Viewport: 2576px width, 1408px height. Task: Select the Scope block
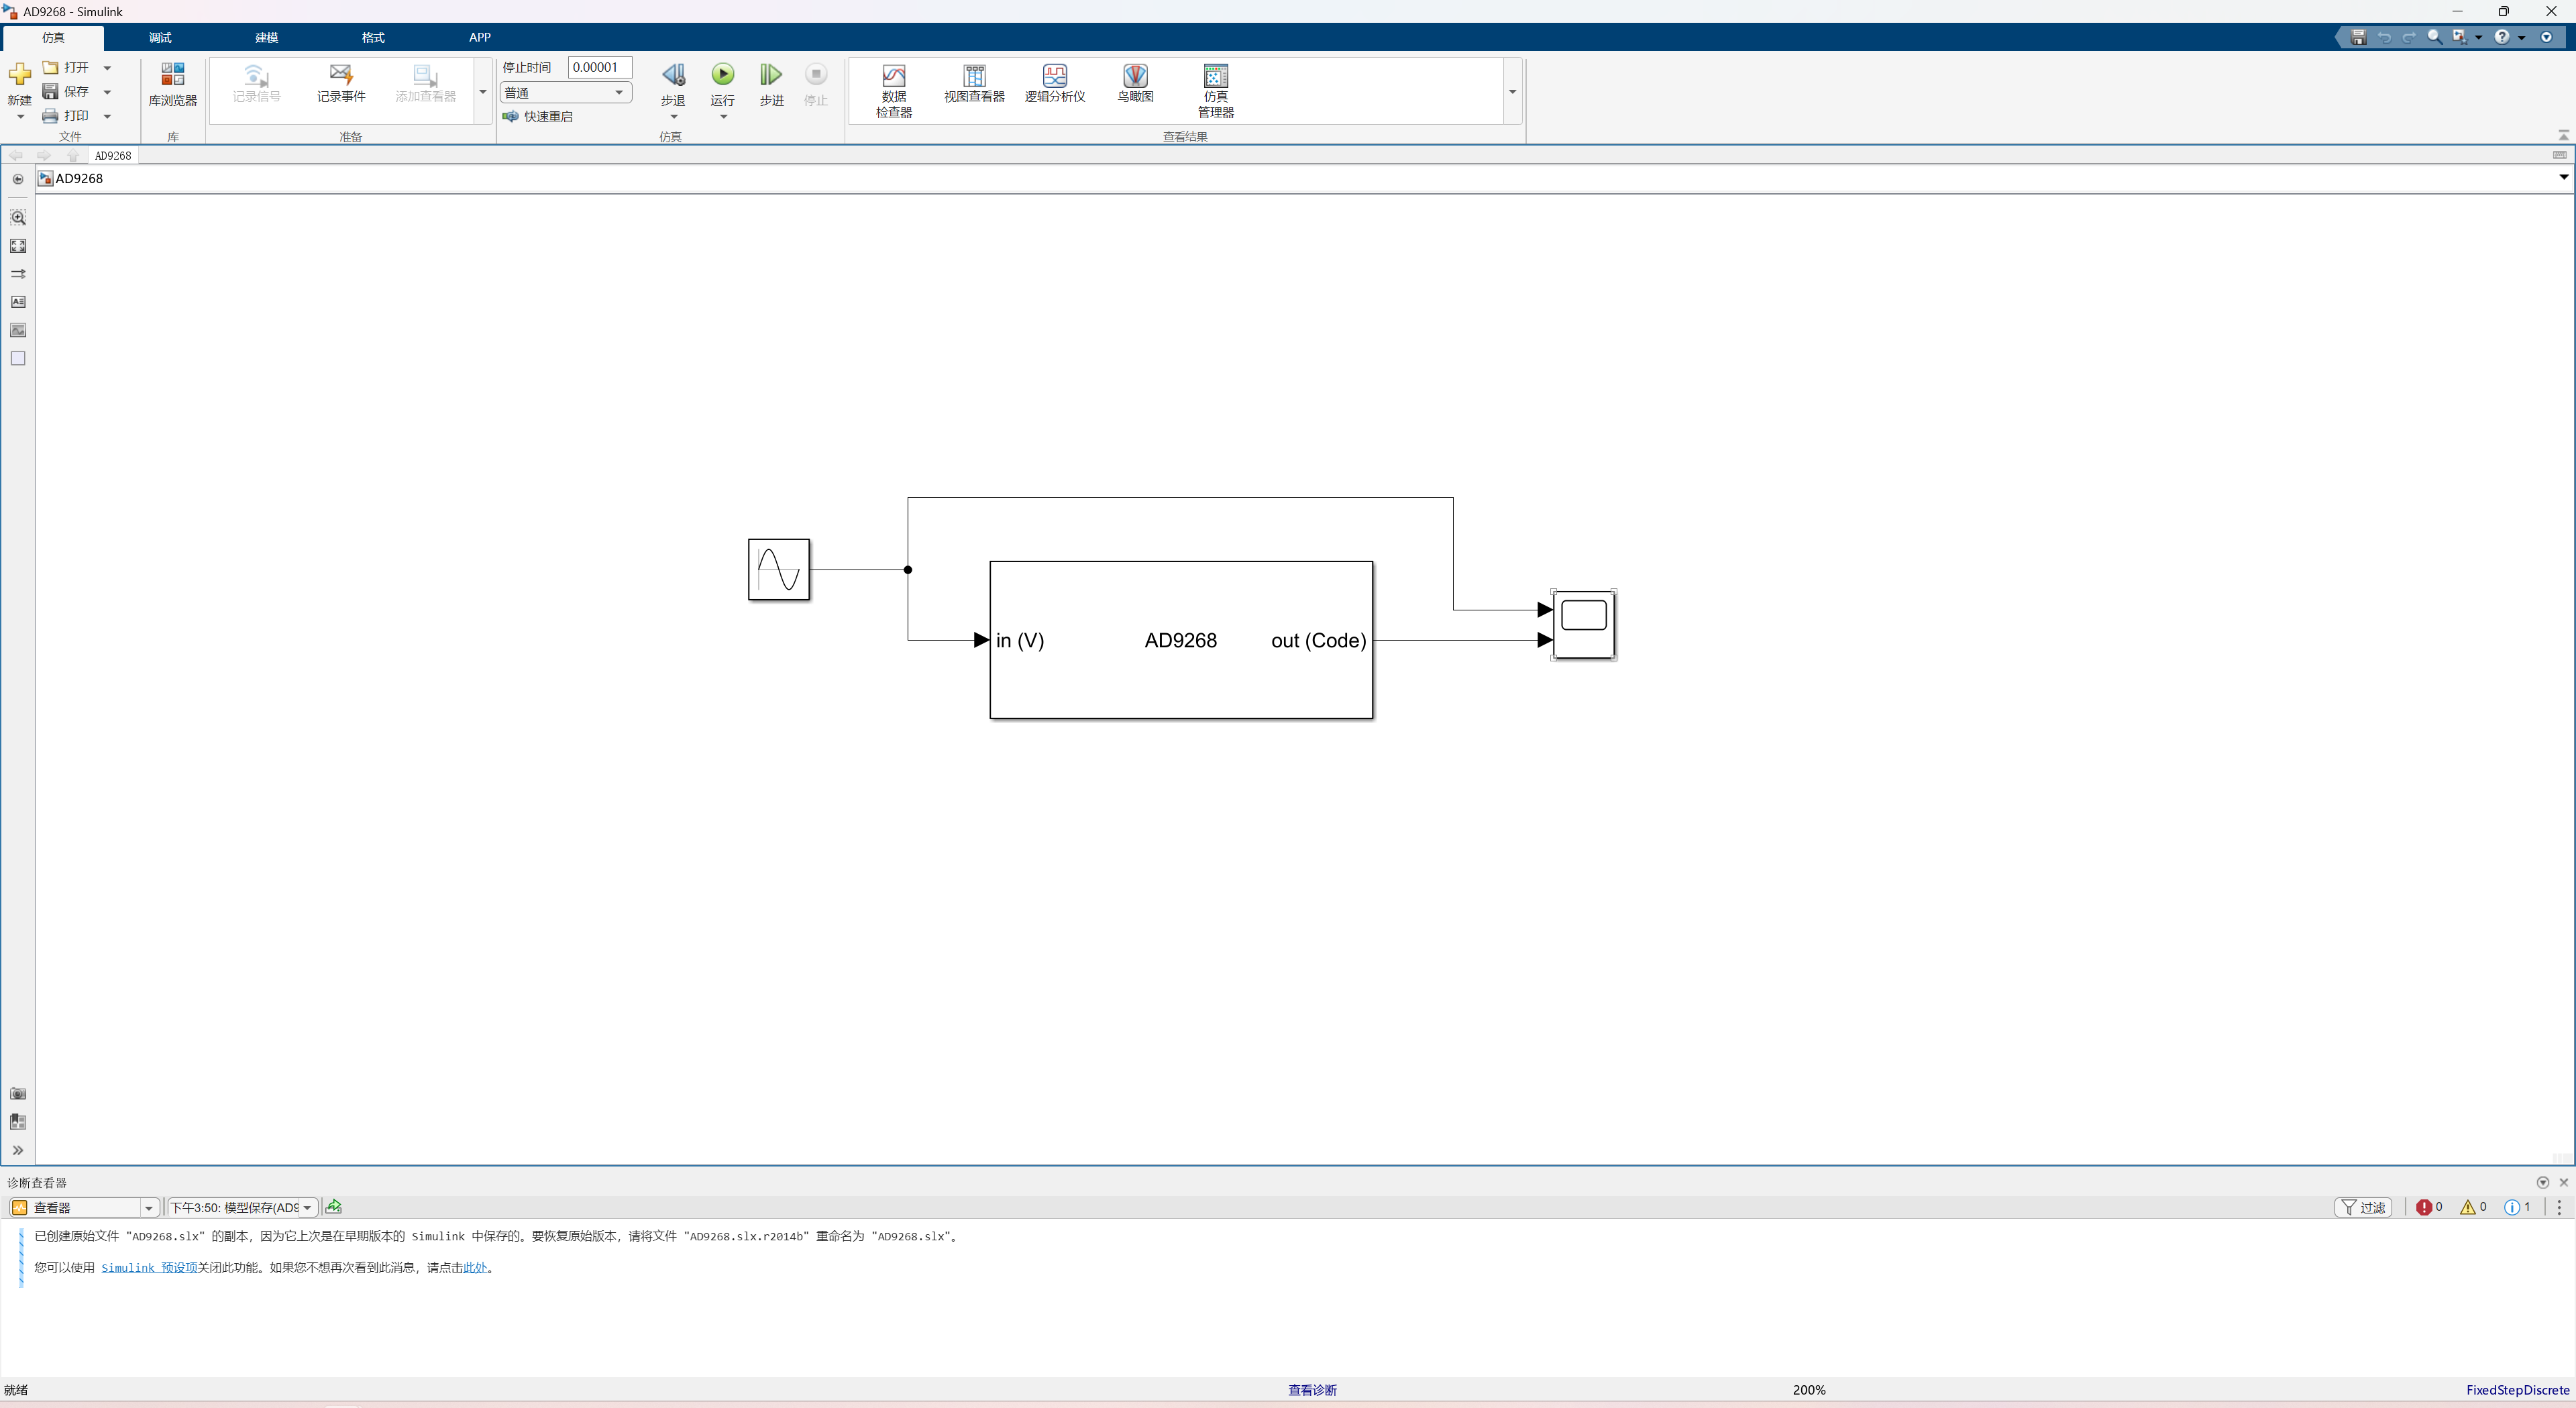tap(1584, 624)
